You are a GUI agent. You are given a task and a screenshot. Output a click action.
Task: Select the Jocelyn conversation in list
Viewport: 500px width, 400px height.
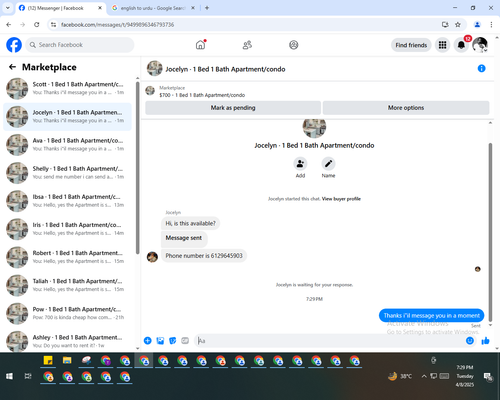pyautogui.click(x=67, y=117)
